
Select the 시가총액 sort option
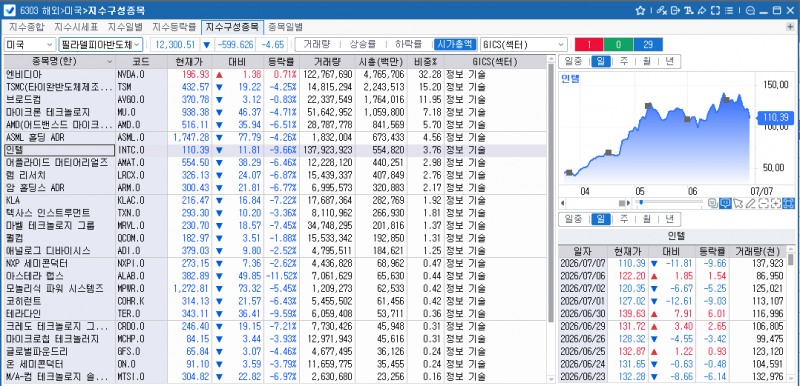pos(455,44)
